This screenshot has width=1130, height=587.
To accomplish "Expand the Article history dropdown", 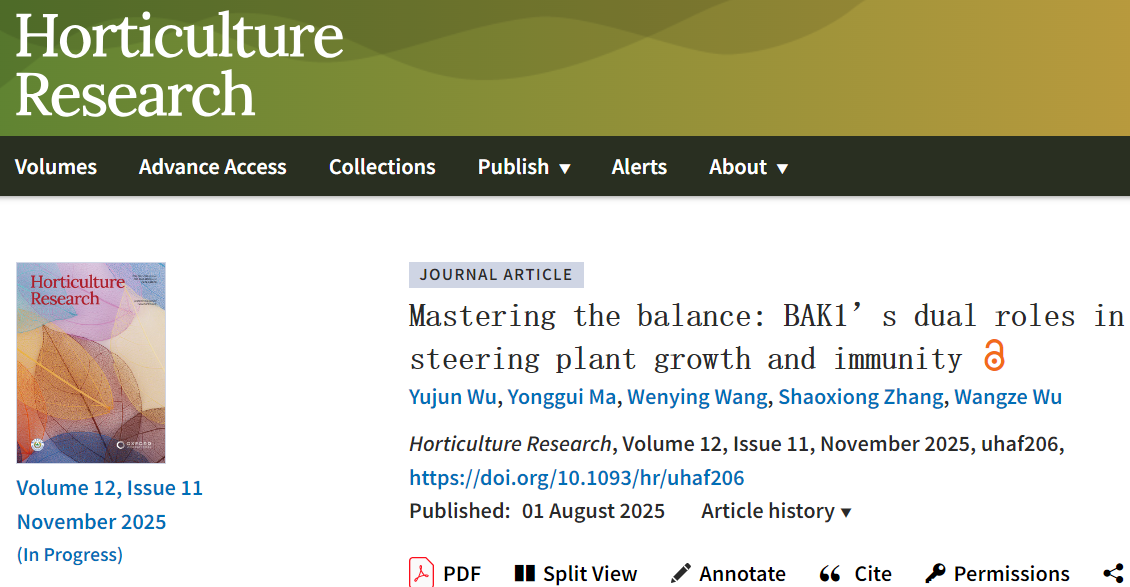I will pos(776,511).
